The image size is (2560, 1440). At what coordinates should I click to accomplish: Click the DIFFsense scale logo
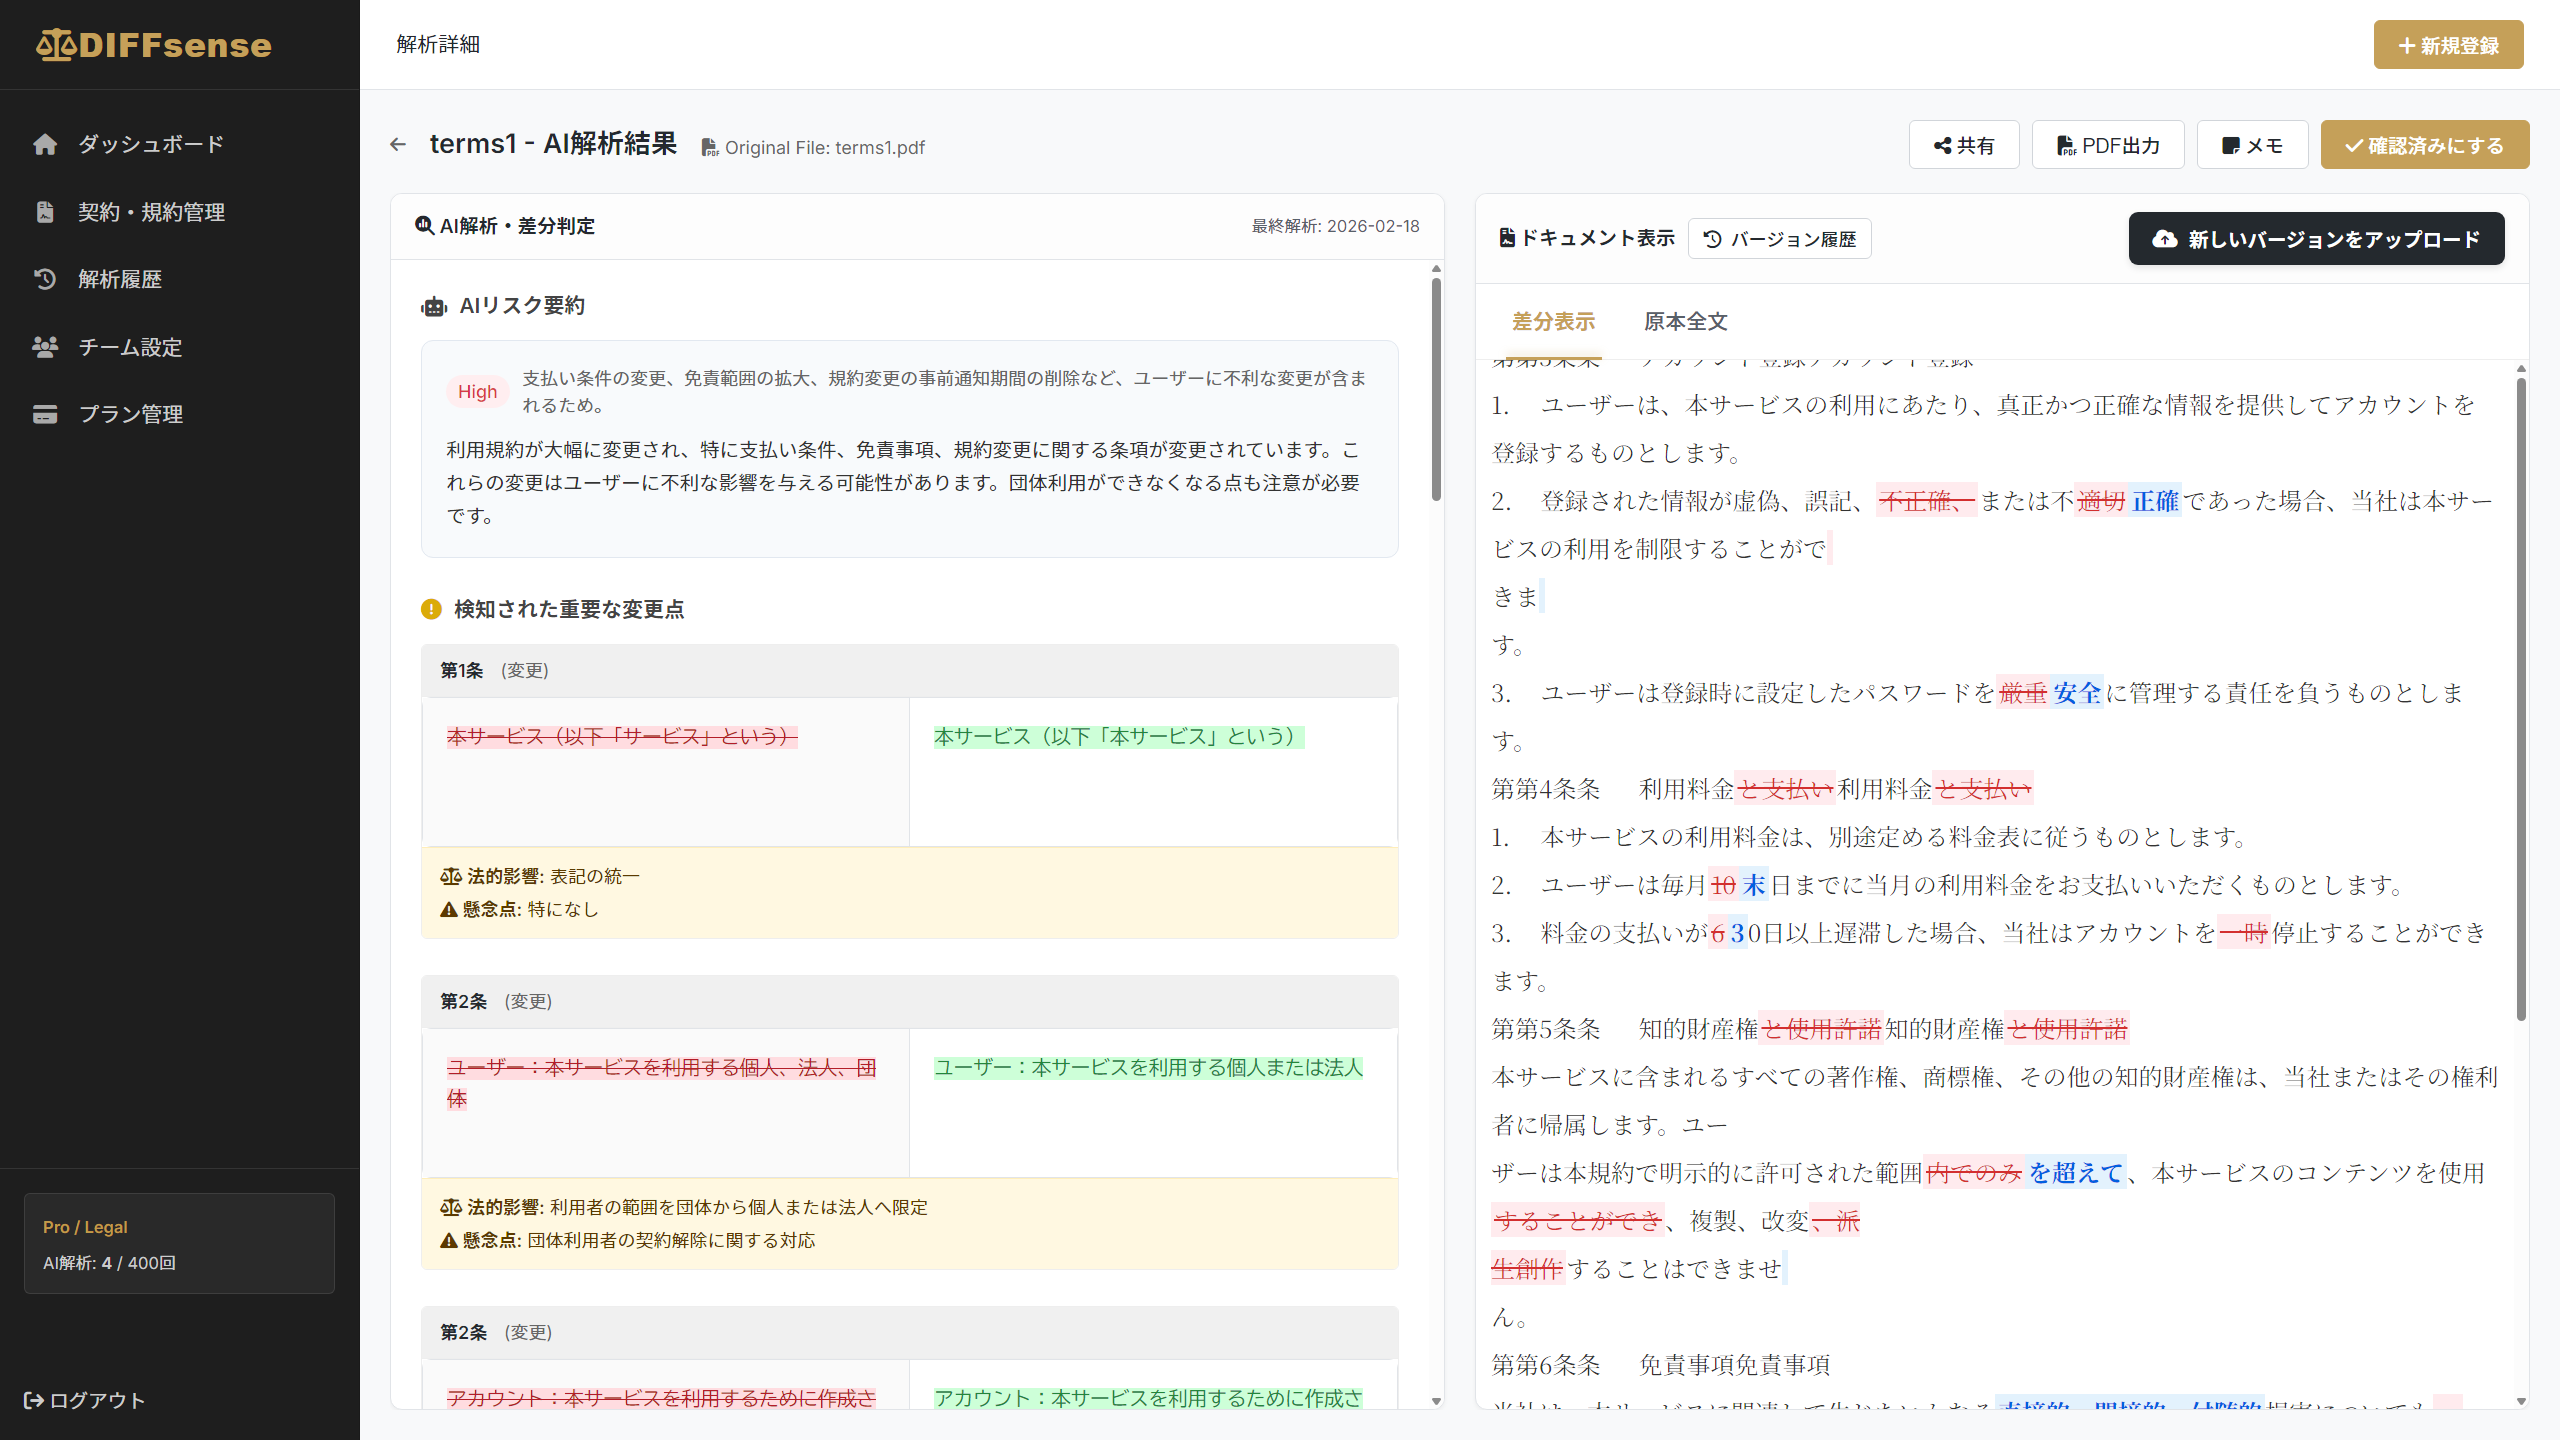[56, 44]
